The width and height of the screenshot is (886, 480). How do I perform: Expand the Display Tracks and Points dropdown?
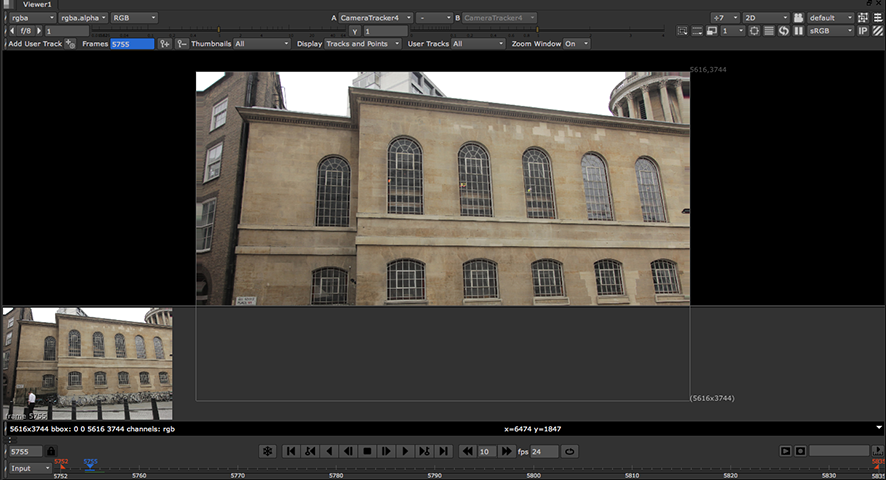coord(362,44)
